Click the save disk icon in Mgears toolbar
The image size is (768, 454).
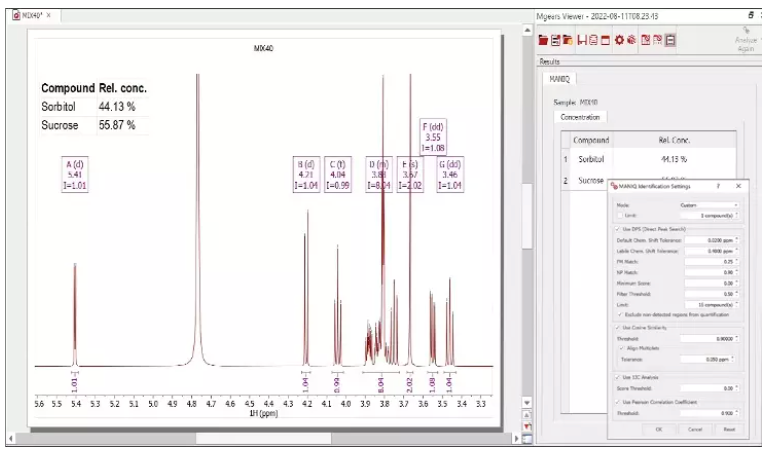click(x=581, y=40)
